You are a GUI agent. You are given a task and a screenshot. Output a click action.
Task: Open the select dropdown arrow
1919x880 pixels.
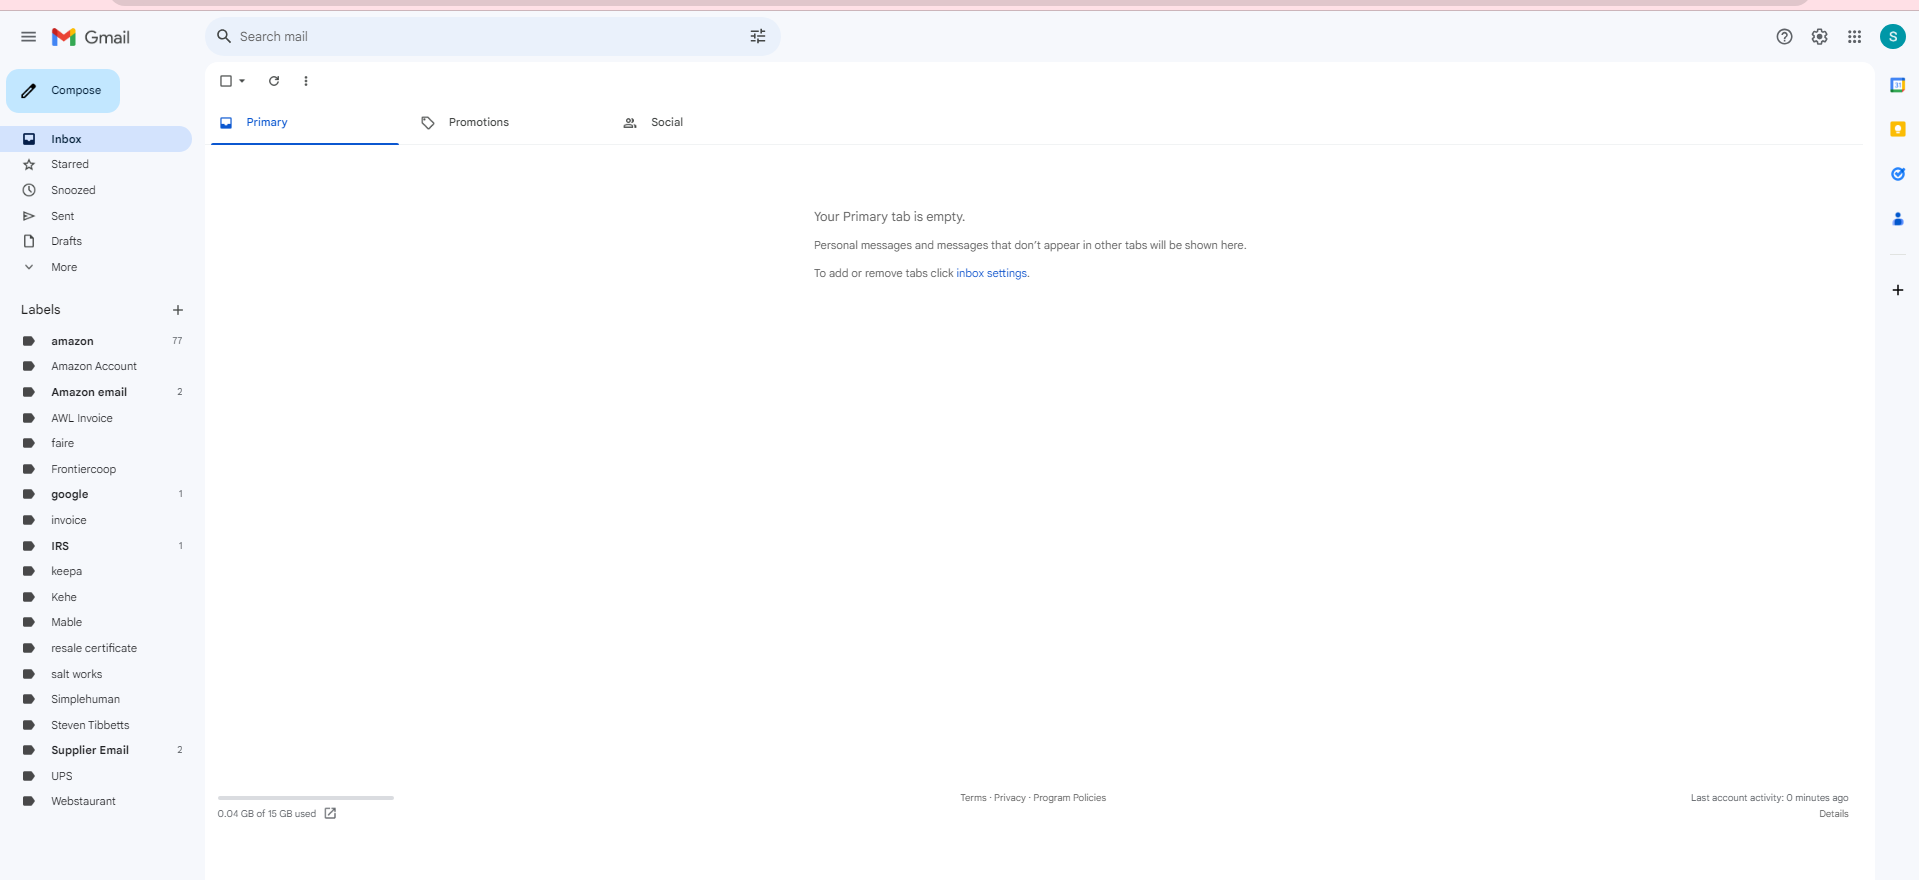[242, 81]
